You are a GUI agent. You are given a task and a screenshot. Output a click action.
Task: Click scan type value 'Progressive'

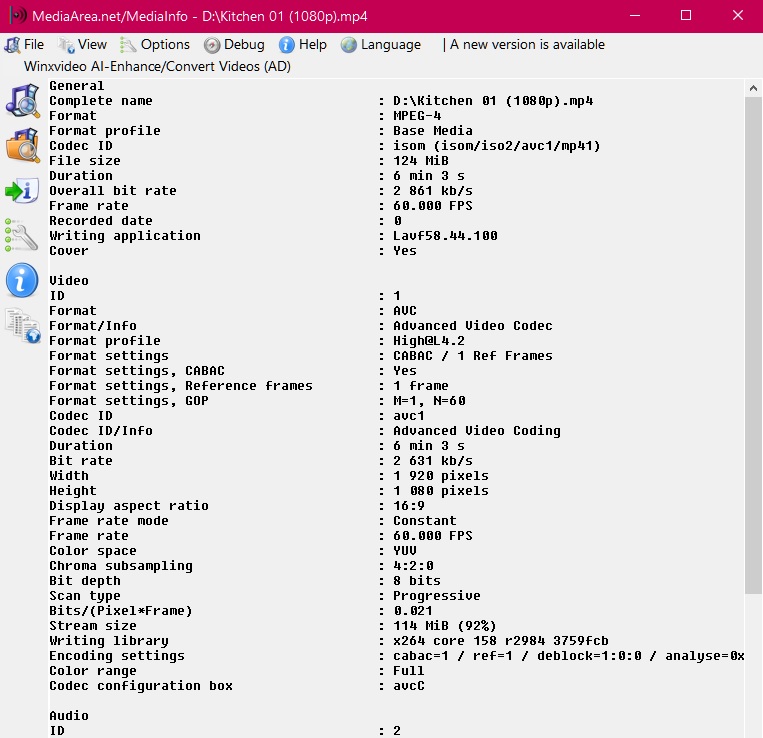point(436,596)
